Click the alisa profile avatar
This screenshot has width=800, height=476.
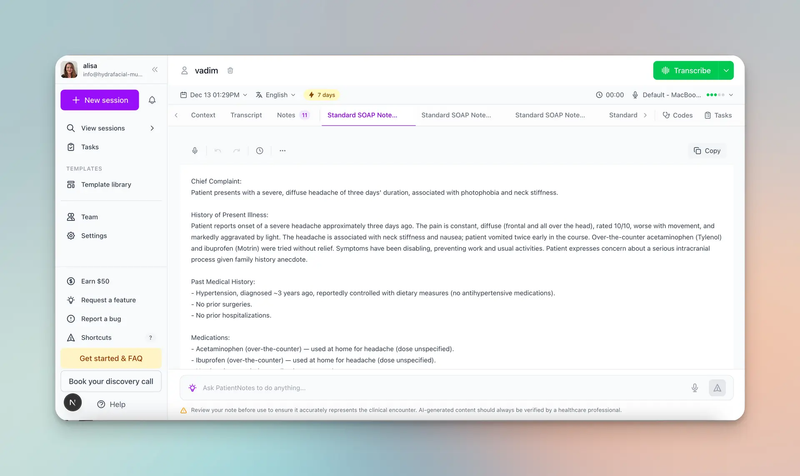pos(69,69)
